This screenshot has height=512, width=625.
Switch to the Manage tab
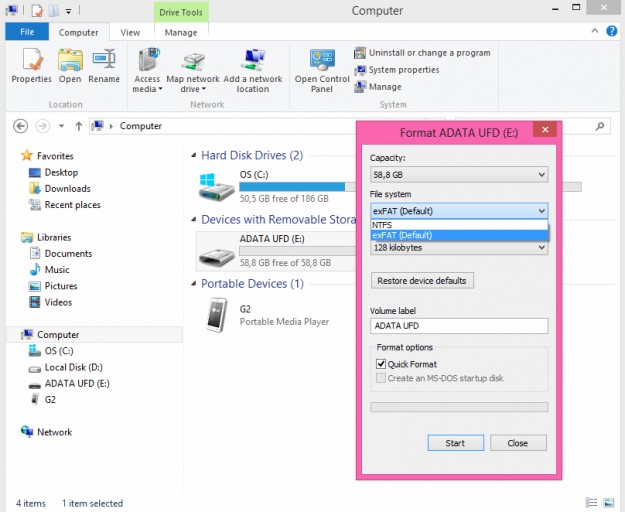coord(181,32)
